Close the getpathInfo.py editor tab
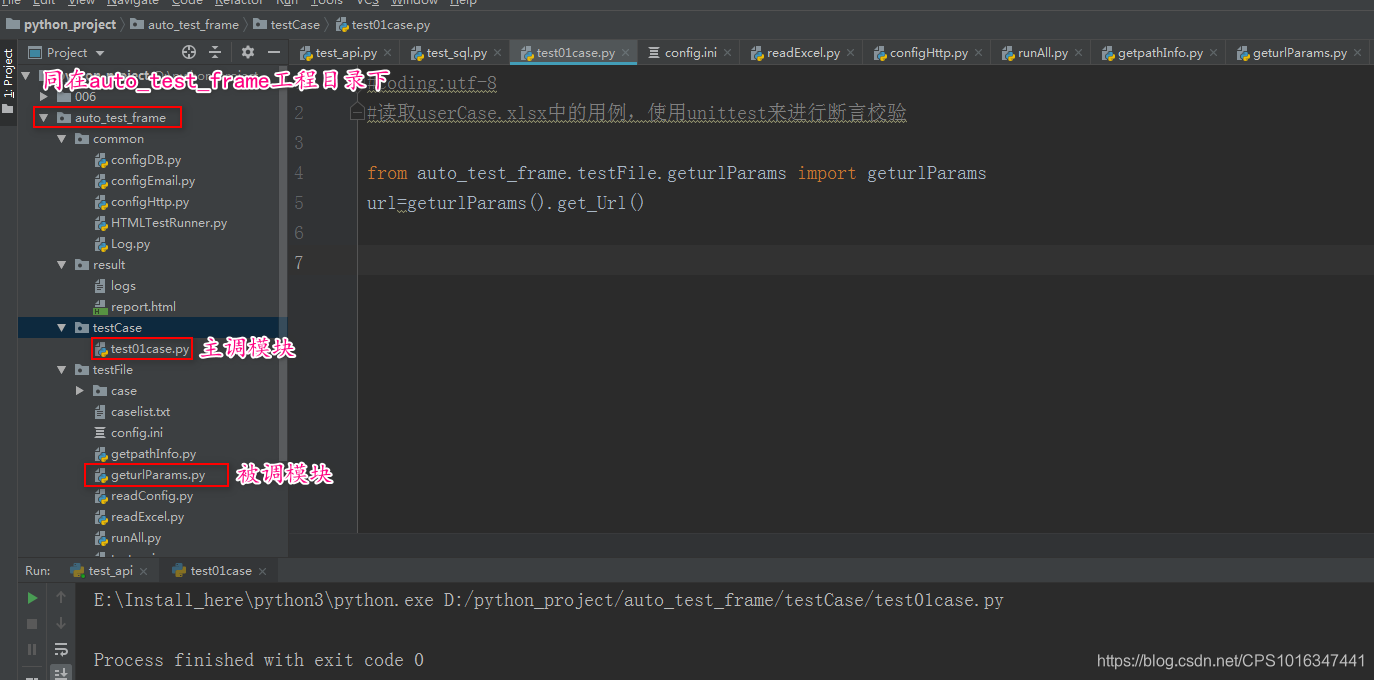Viewport: 1374px width, 680px height. [1214, 53]
